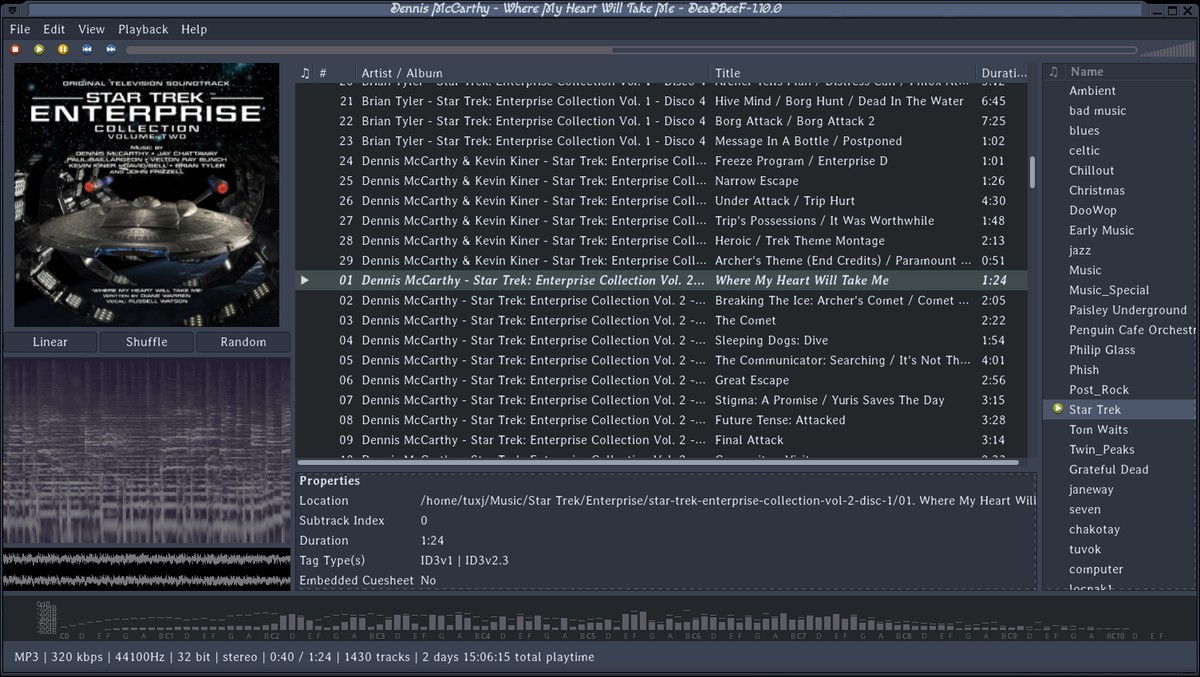Select track 'The Comet'
The width and height of the screenshot is (1200, 677).
[x=661, y=321]
